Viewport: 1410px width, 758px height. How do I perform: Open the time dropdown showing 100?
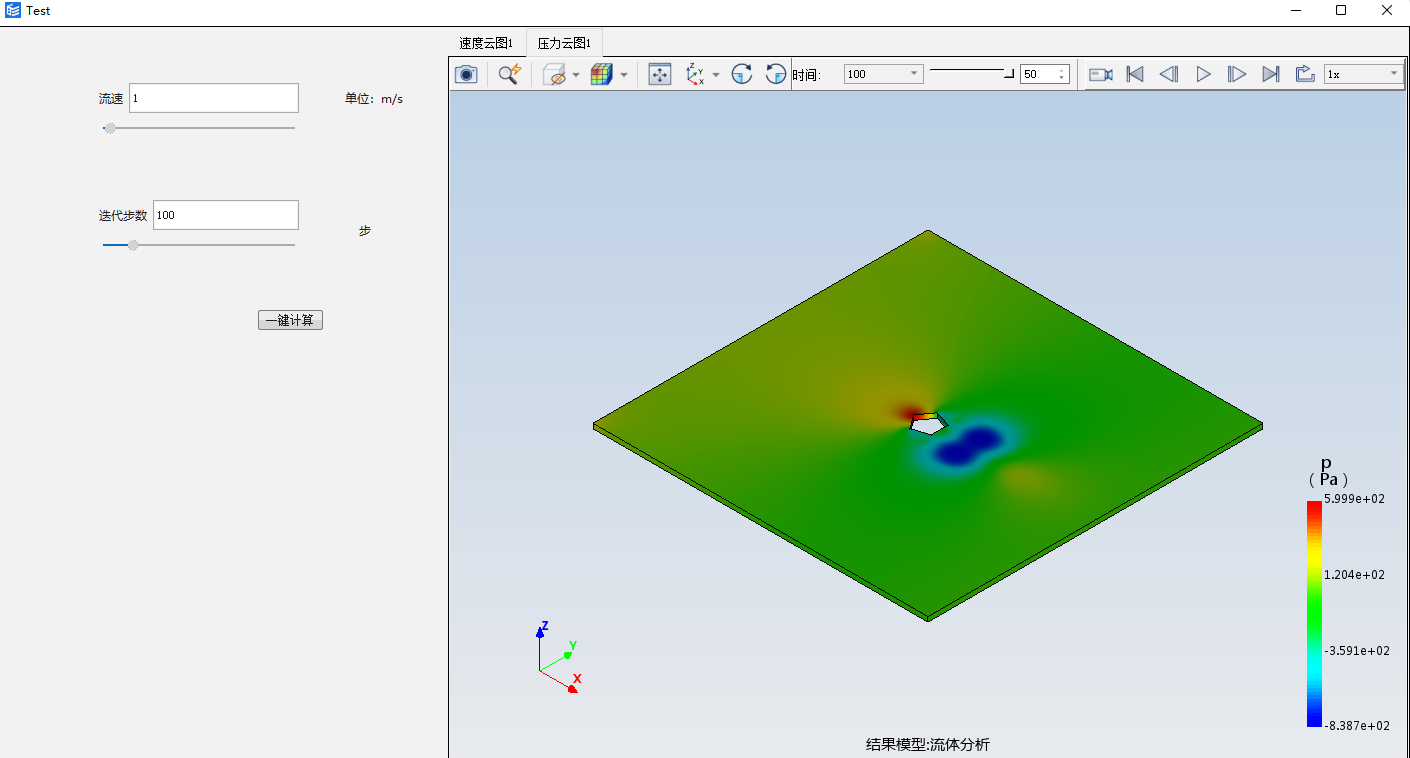[x=883, y=74]
